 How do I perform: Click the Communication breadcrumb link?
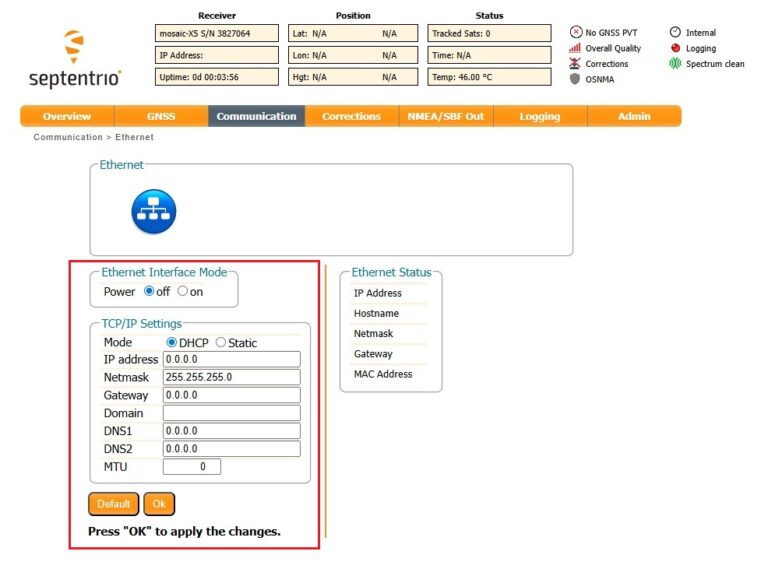point(68,137)
